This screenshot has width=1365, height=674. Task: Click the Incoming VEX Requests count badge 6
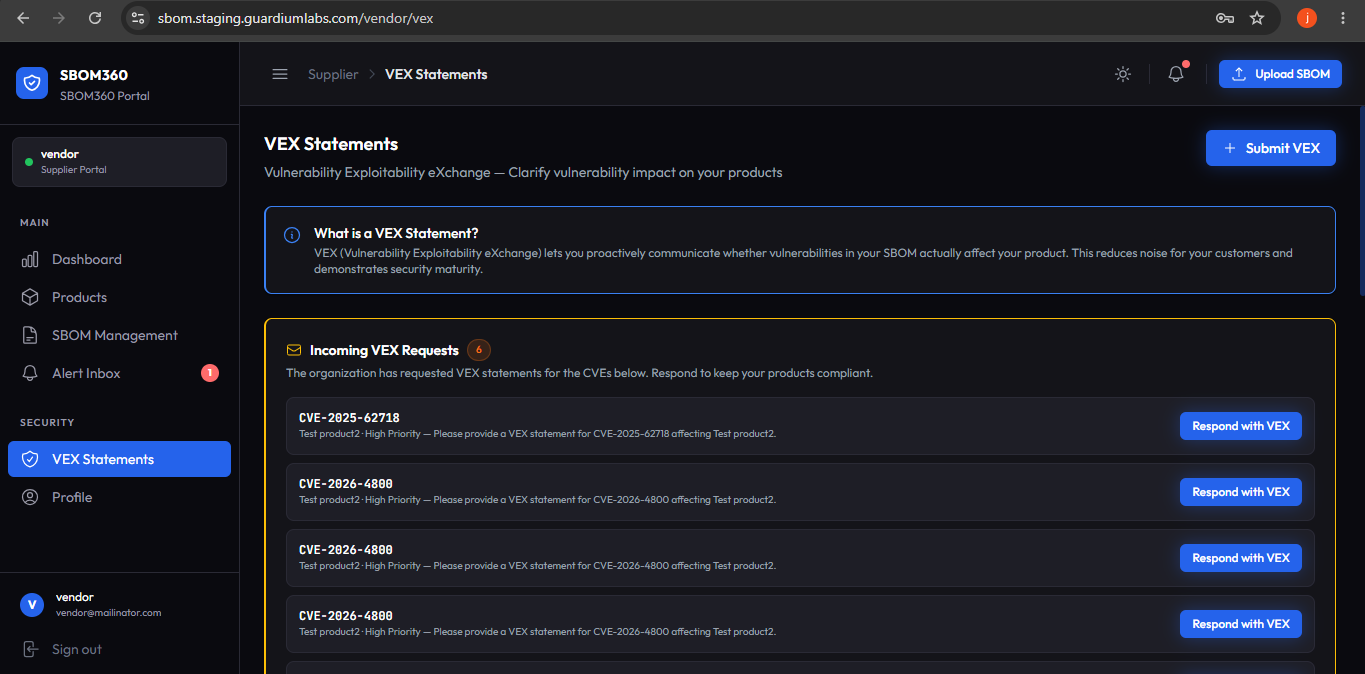[479, 350]
